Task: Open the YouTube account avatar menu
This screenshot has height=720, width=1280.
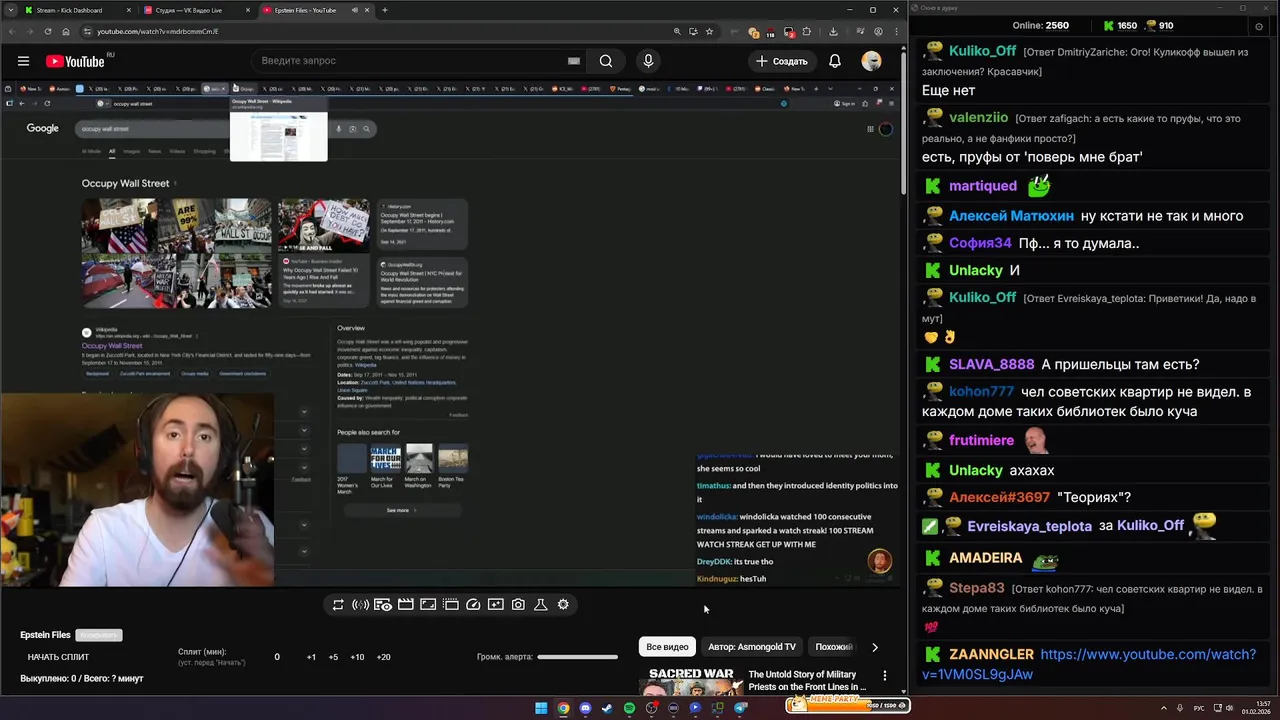Action: [x=872, y=61]
